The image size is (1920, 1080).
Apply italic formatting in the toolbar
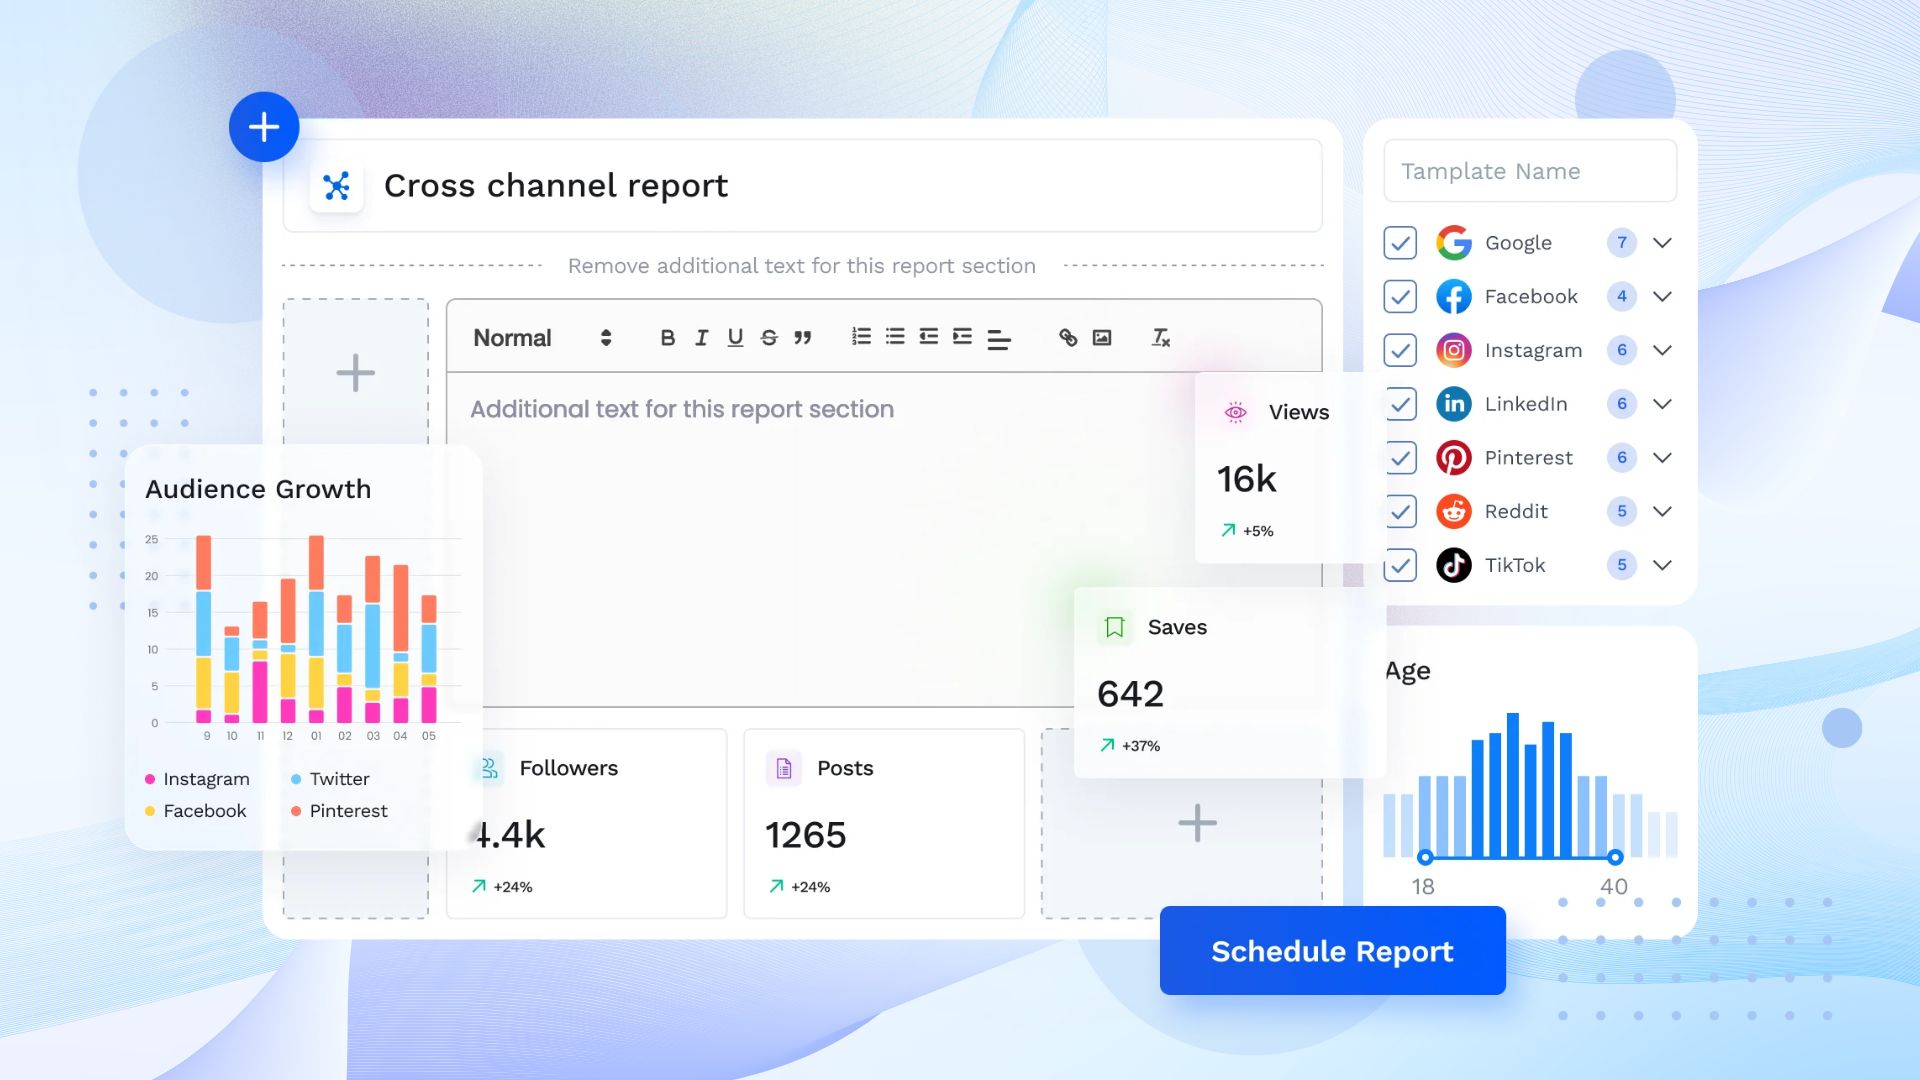[701, 338]
